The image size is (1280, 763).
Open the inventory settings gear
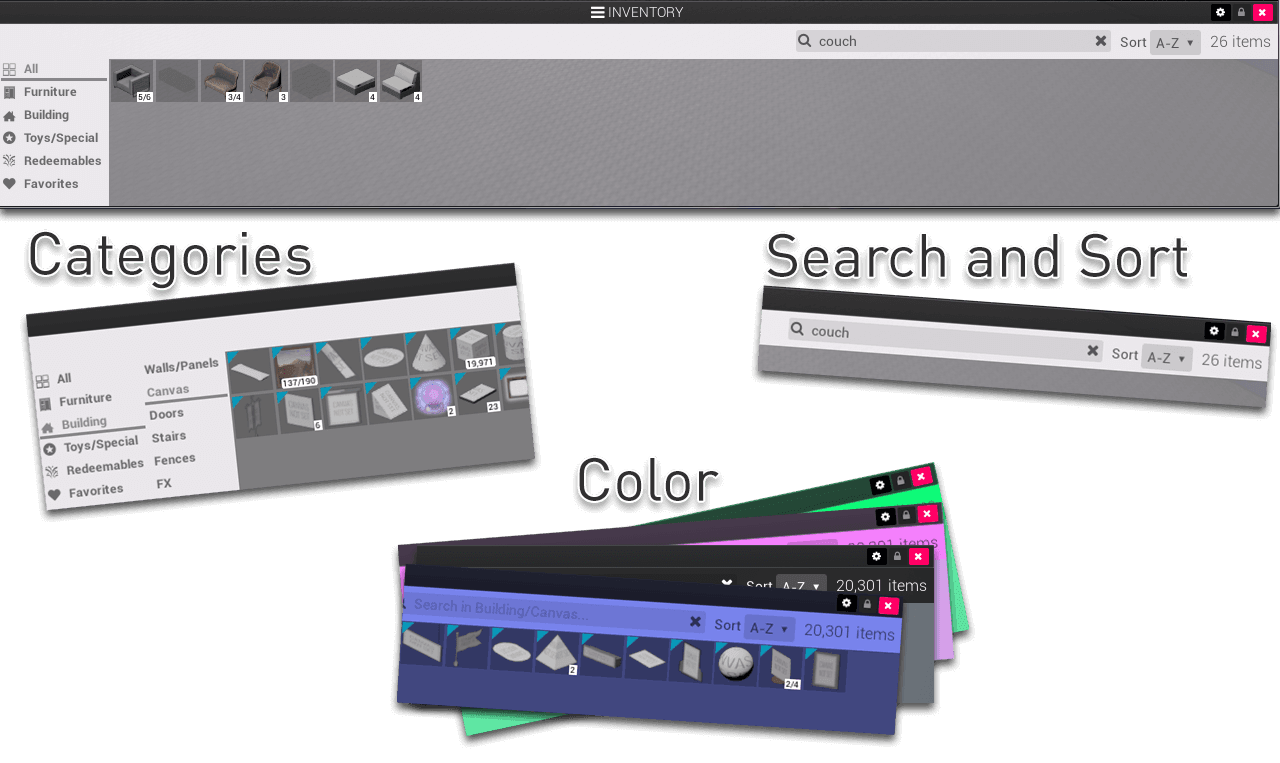pos(1220,12)
